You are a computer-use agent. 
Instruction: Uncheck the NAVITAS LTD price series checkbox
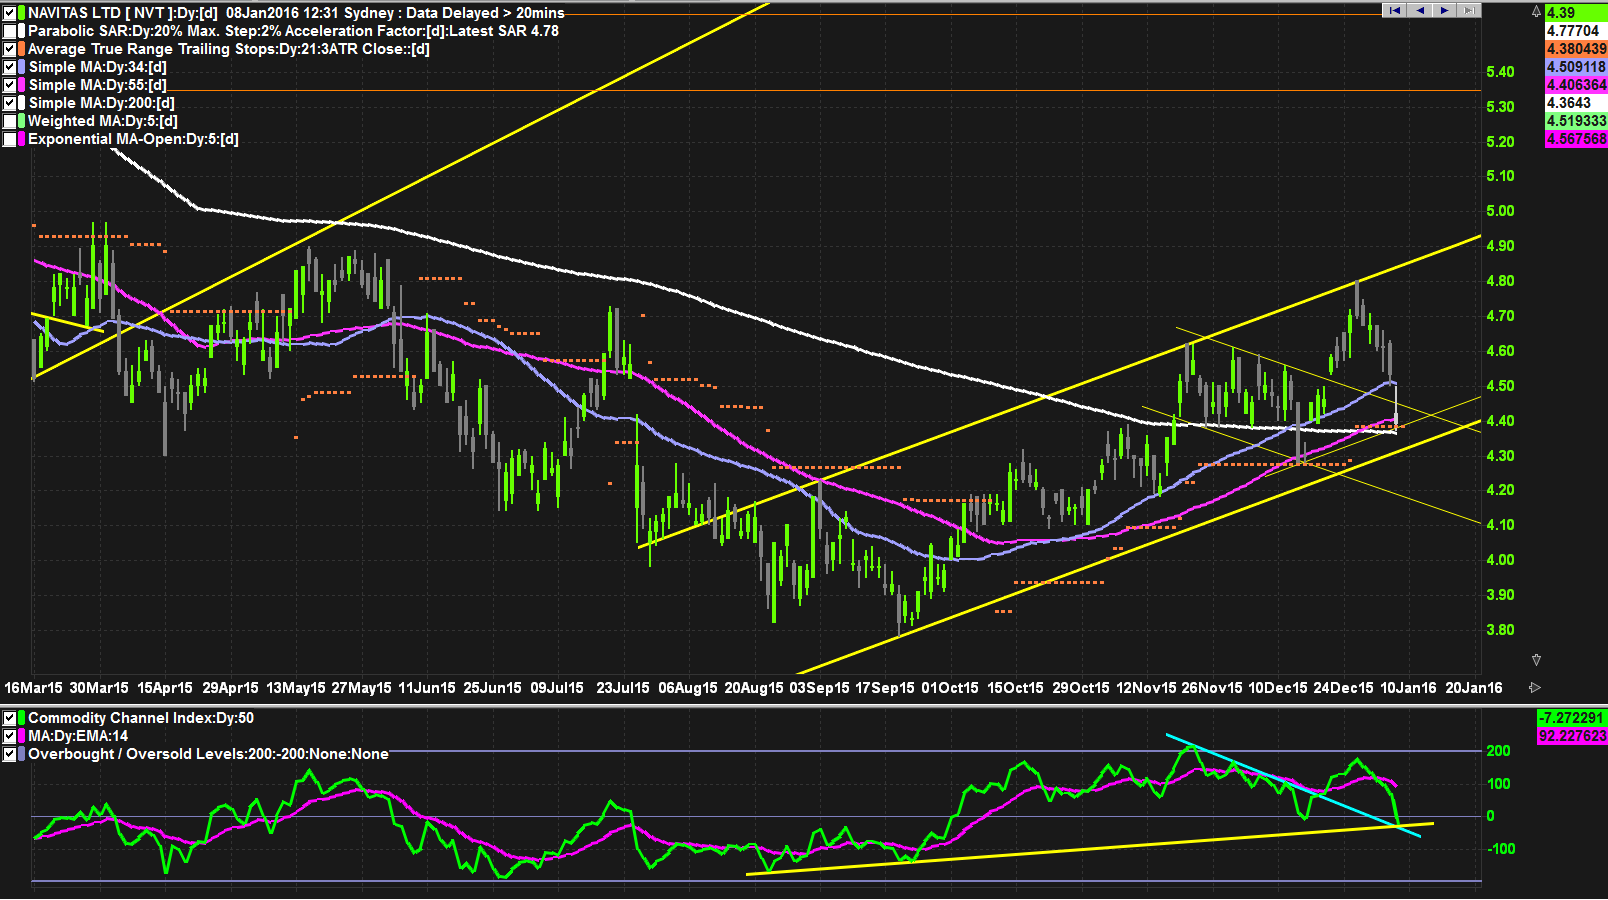tap(9, 13)
